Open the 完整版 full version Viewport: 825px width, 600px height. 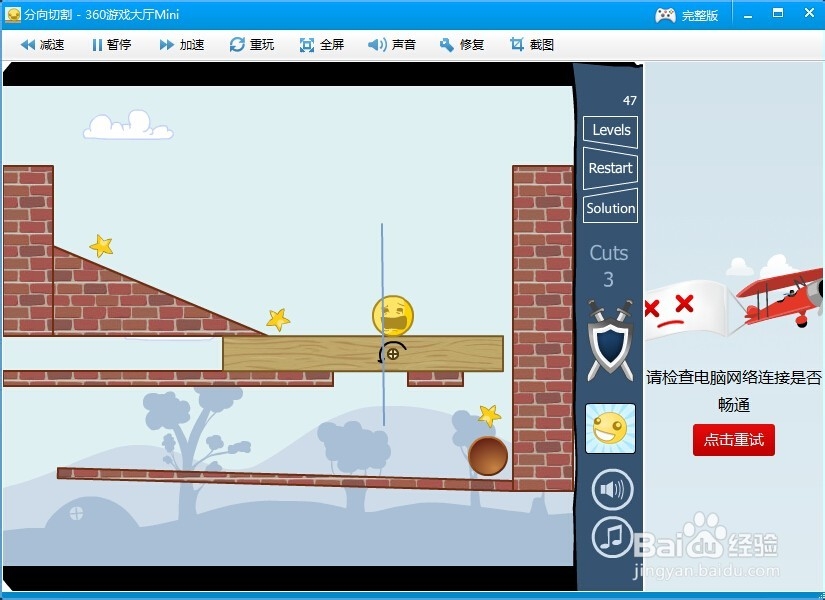click(x=687, y=15)
